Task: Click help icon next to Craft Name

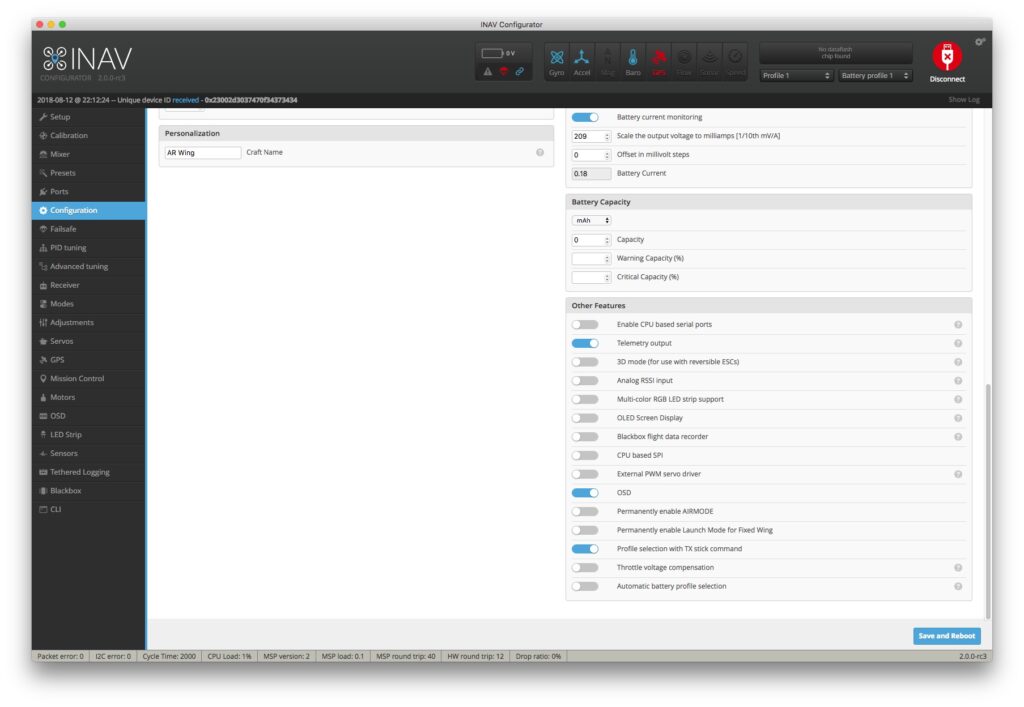Action: [x=540, y=153]
